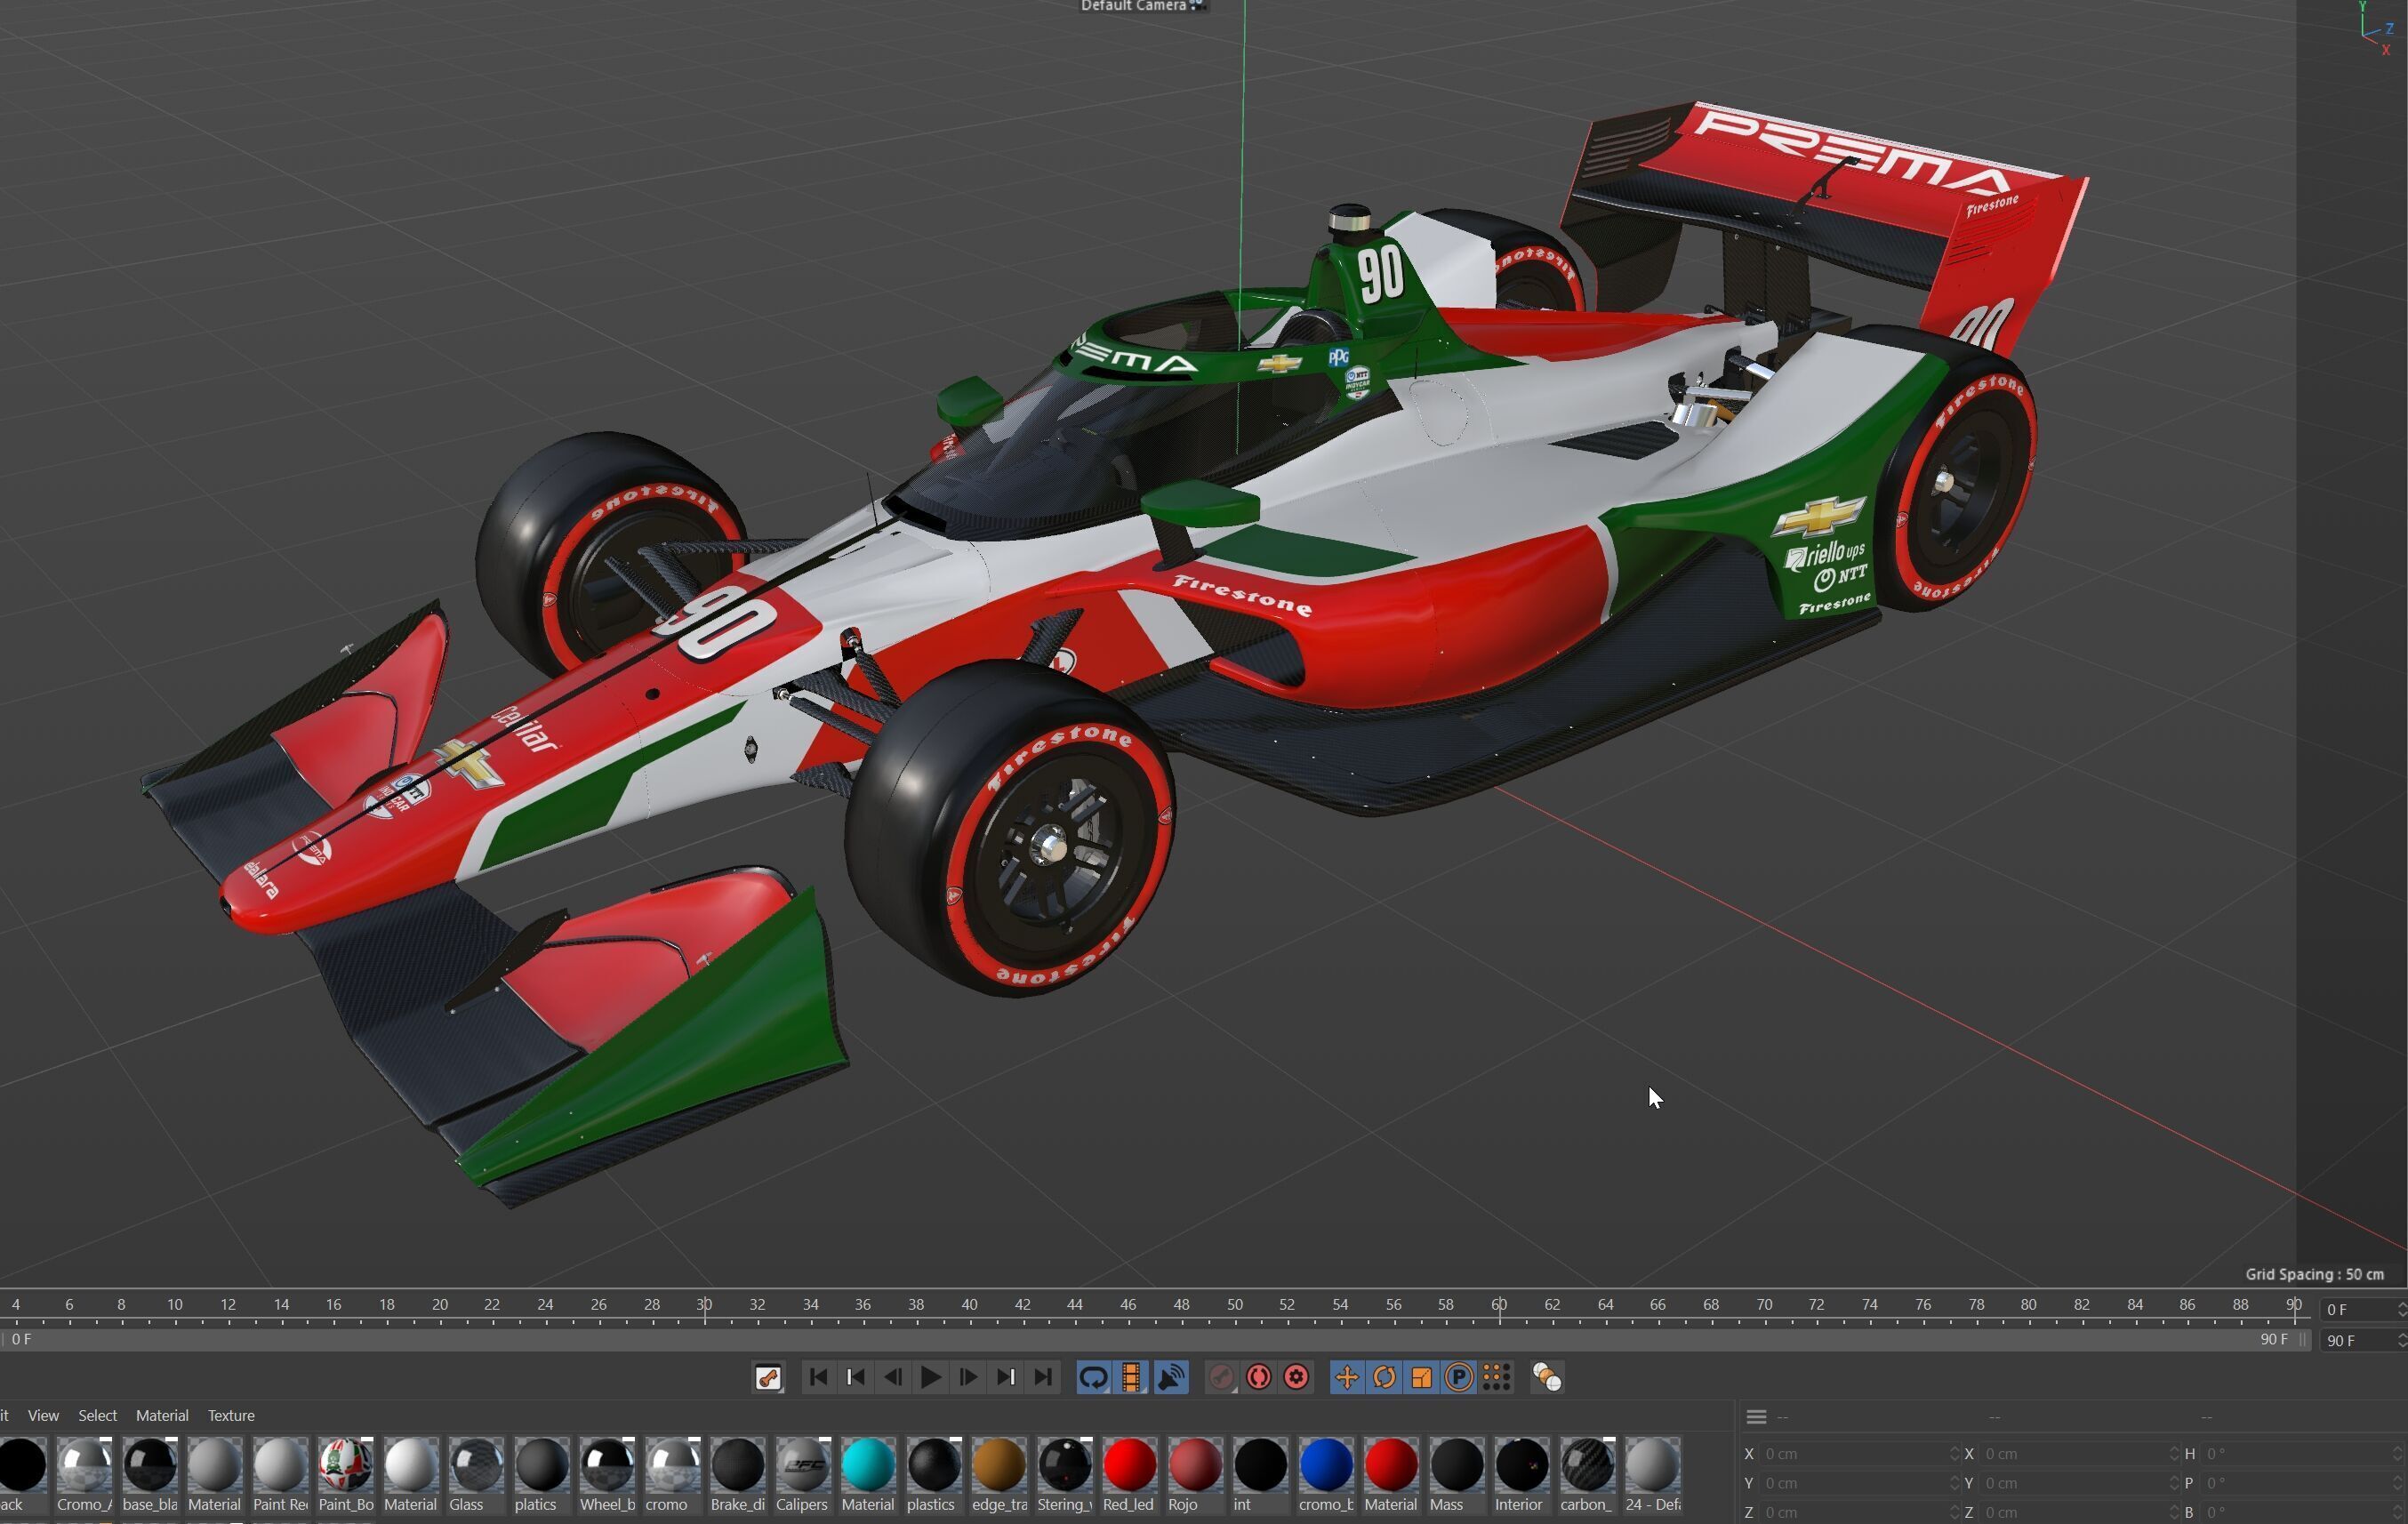Image resolution: width=2408 pixels, height=1524 pixels.
Task: Select the cyan Material swatch
Action: tap(868, 1465)
